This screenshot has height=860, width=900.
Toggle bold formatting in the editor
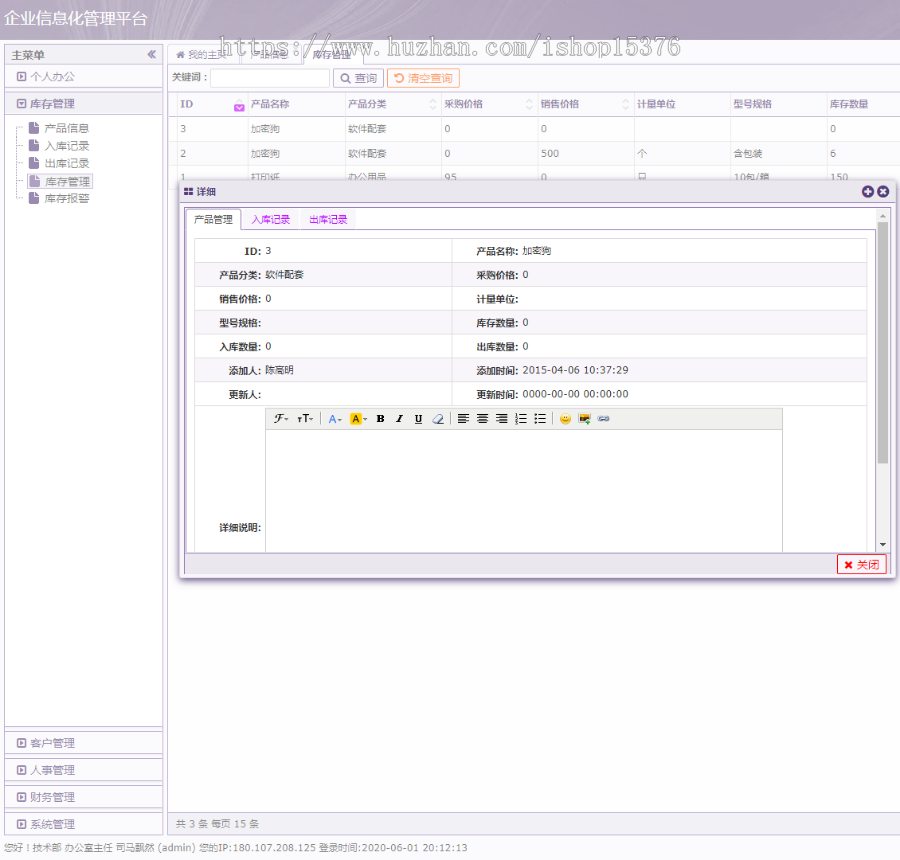point(380,419)
